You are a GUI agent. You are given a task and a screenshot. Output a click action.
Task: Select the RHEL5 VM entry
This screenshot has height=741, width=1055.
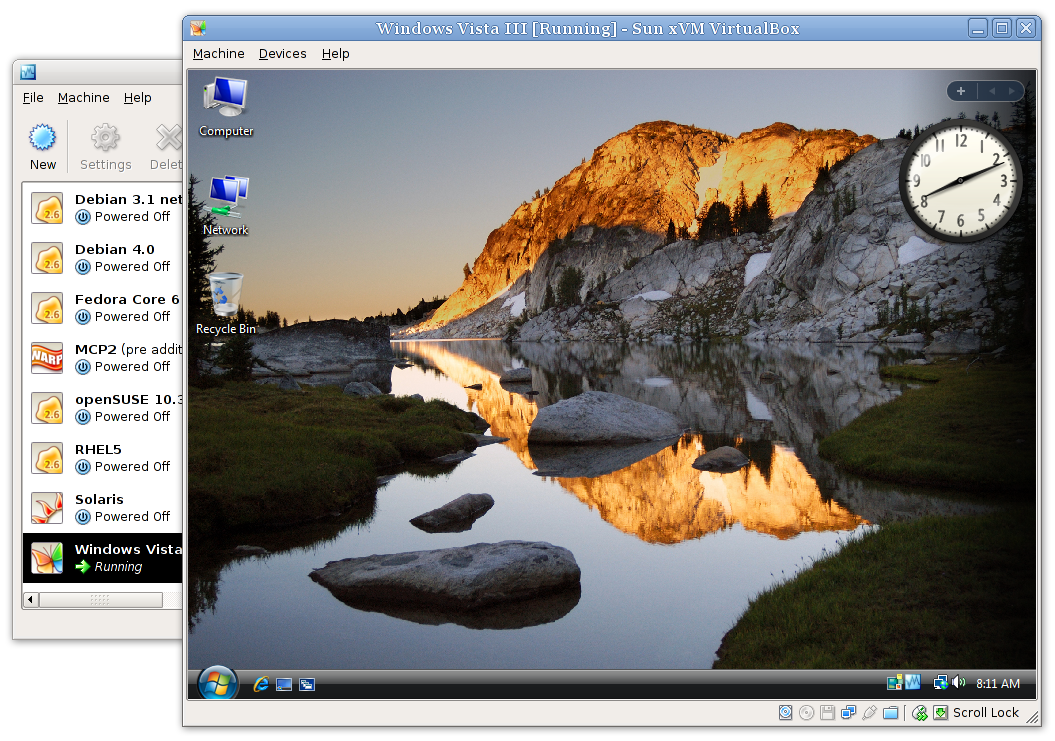103,458
